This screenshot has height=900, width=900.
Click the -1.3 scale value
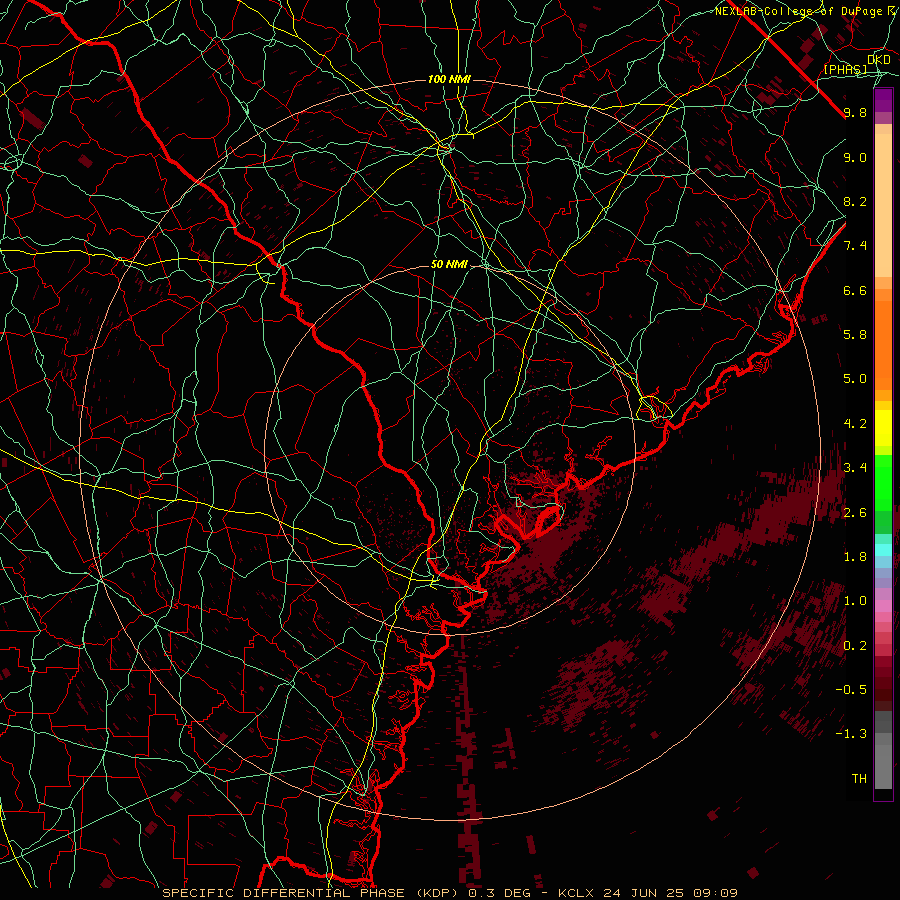tap(851, 734)
